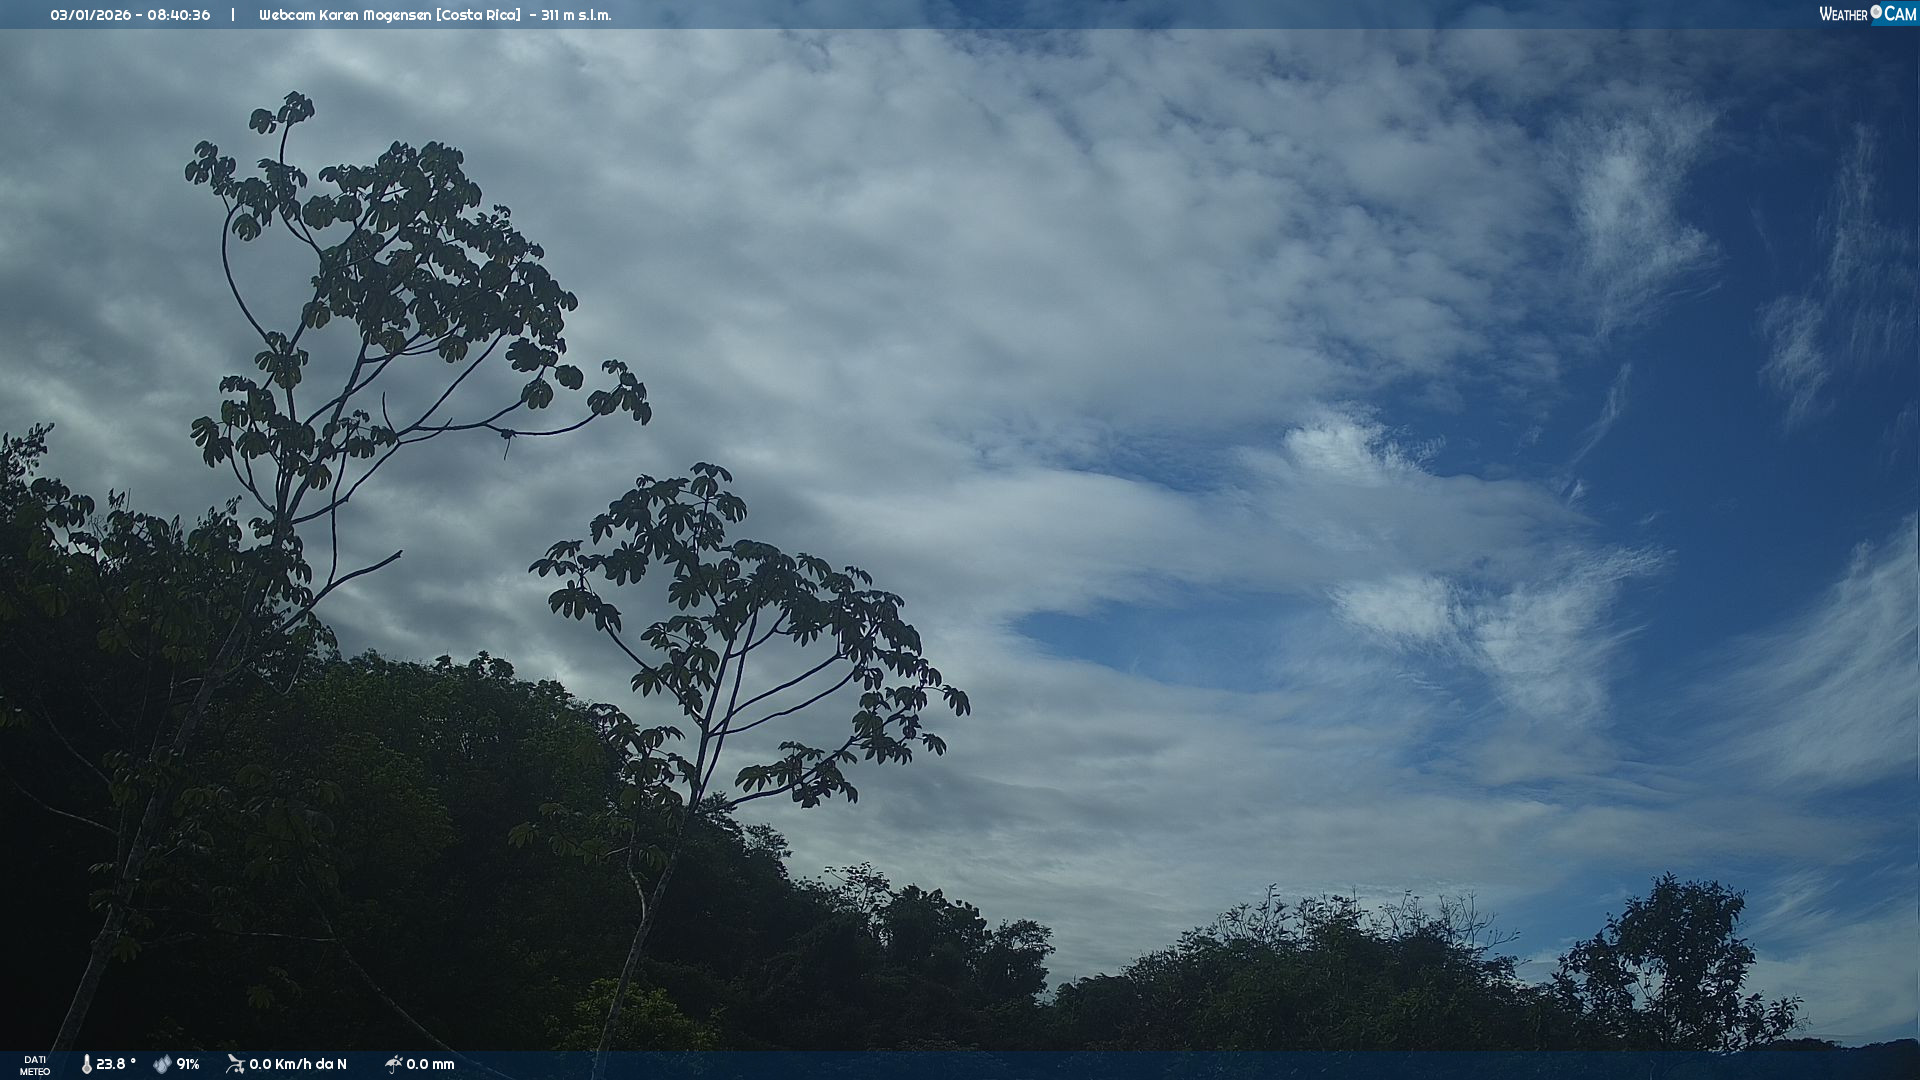Click the CAM word in blue logo badge
This screenshot has height=1080, width=1920.
point(1900,14)
